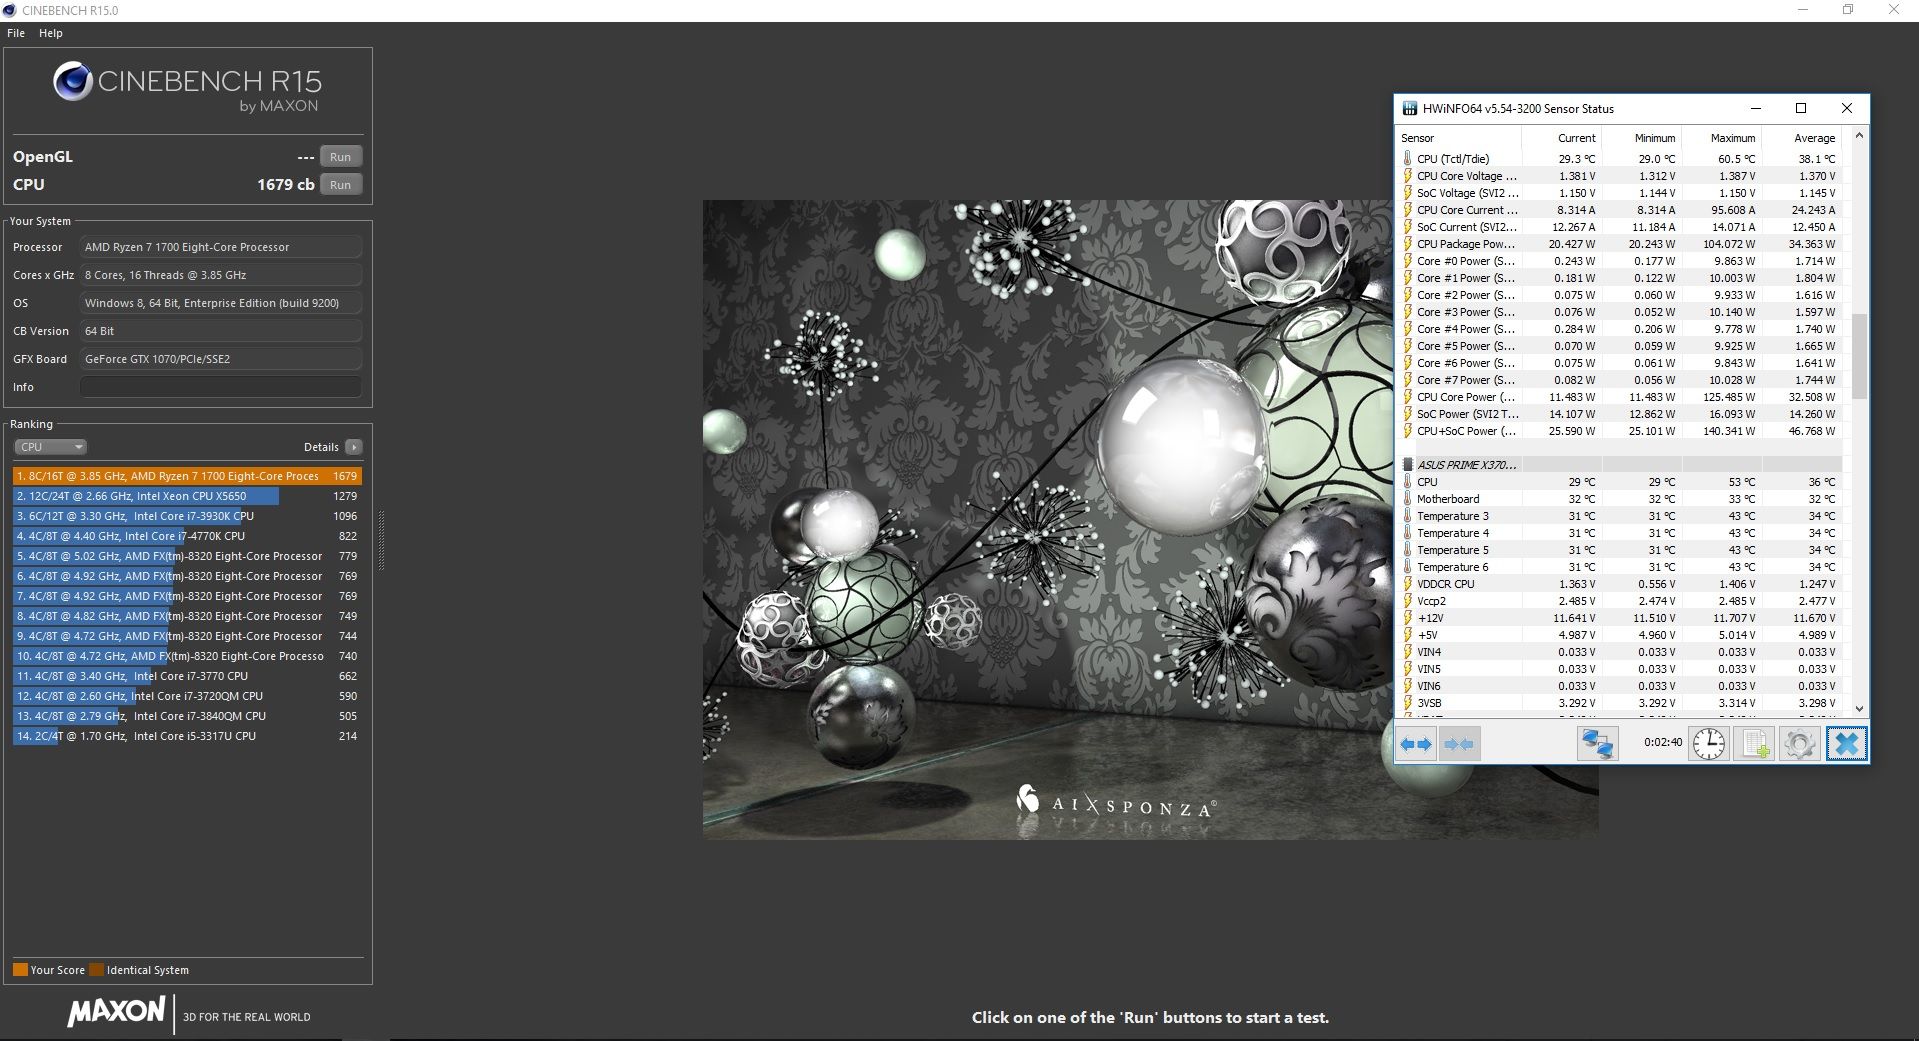The image size is (1919, 1041).
Task: Minimize the HWiNFO64 Sensor Status window
Action: (x=1756, y=108)
